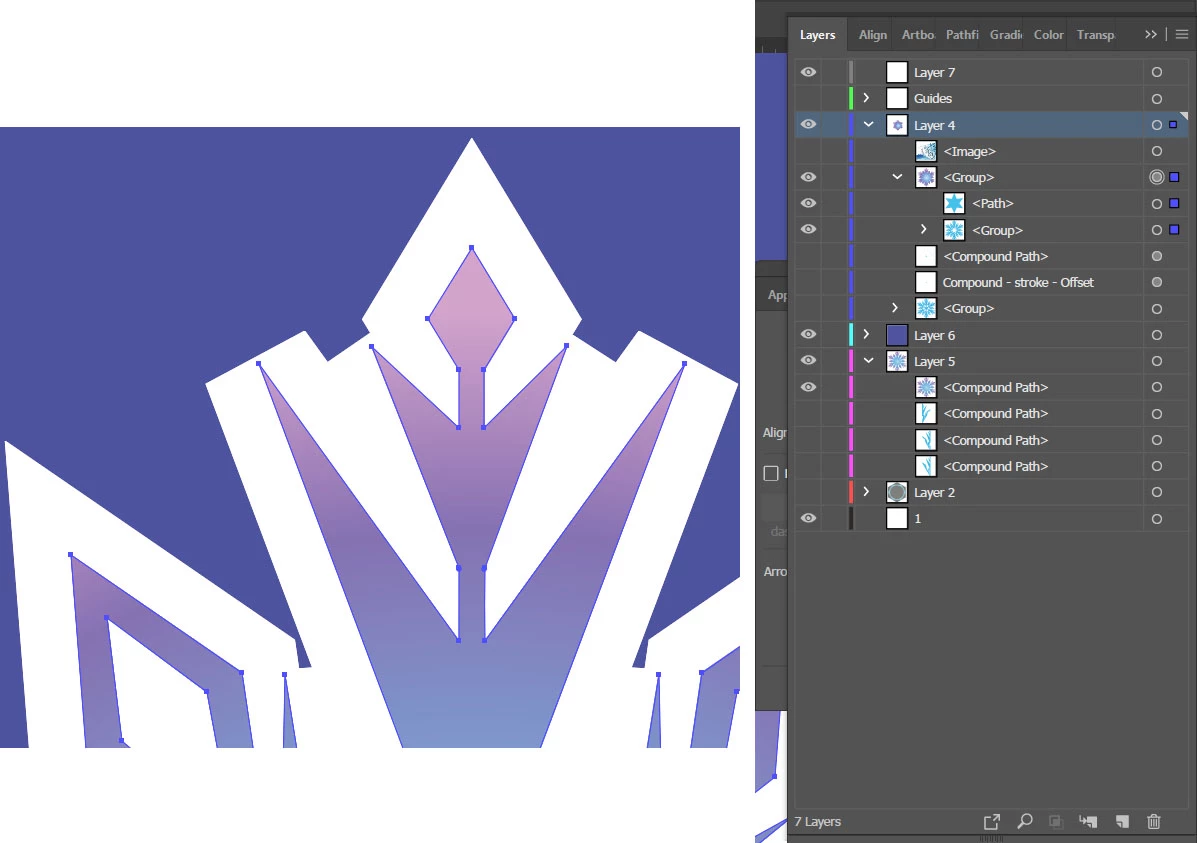
Task: Click the target circle for the <Path> row
Action: (x=1157, y=204)
